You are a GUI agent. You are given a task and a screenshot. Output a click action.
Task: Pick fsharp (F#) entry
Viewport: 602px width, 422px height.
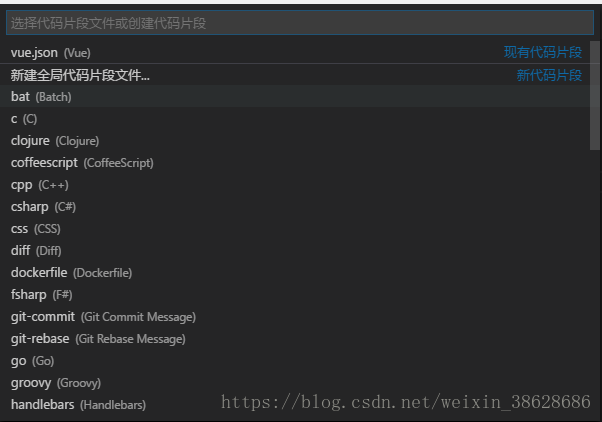[x=42, y=295]
